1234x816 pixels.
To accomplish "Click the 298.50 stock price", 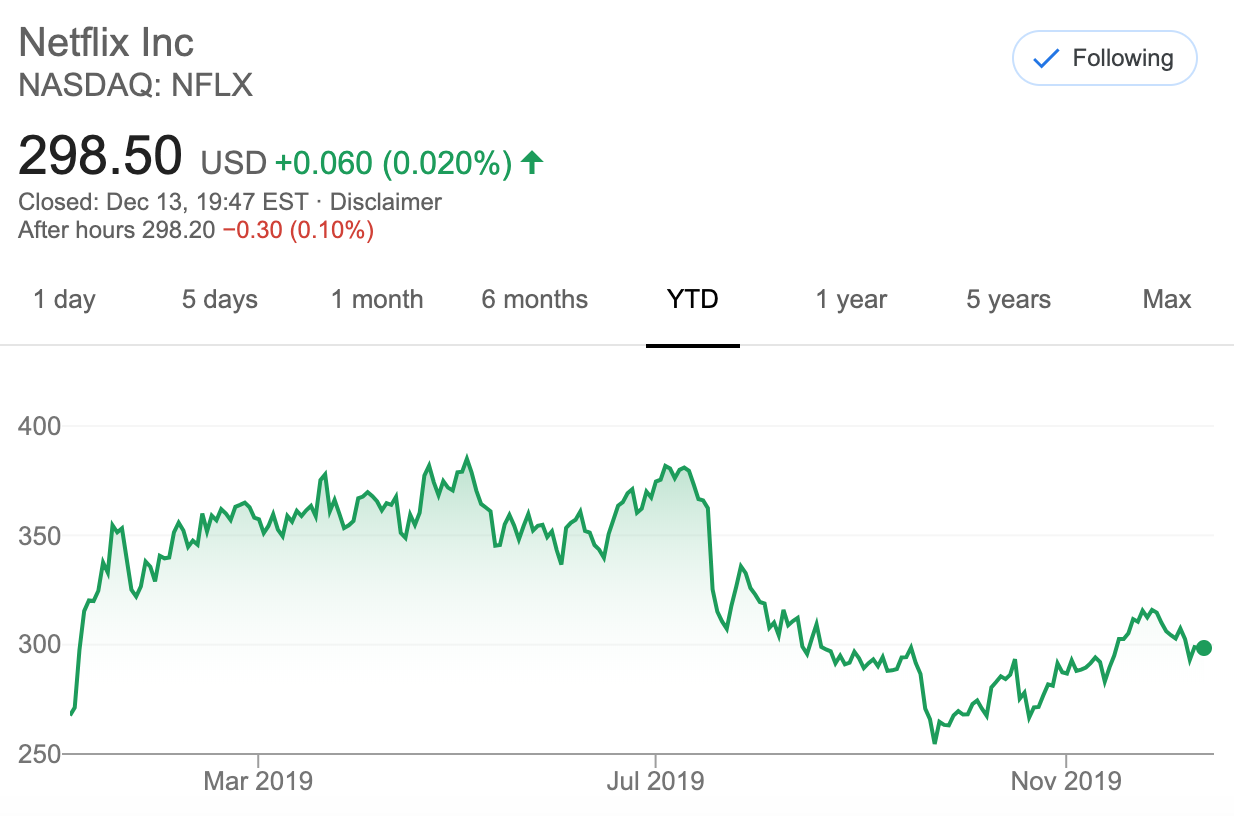I will coord(100,157).
